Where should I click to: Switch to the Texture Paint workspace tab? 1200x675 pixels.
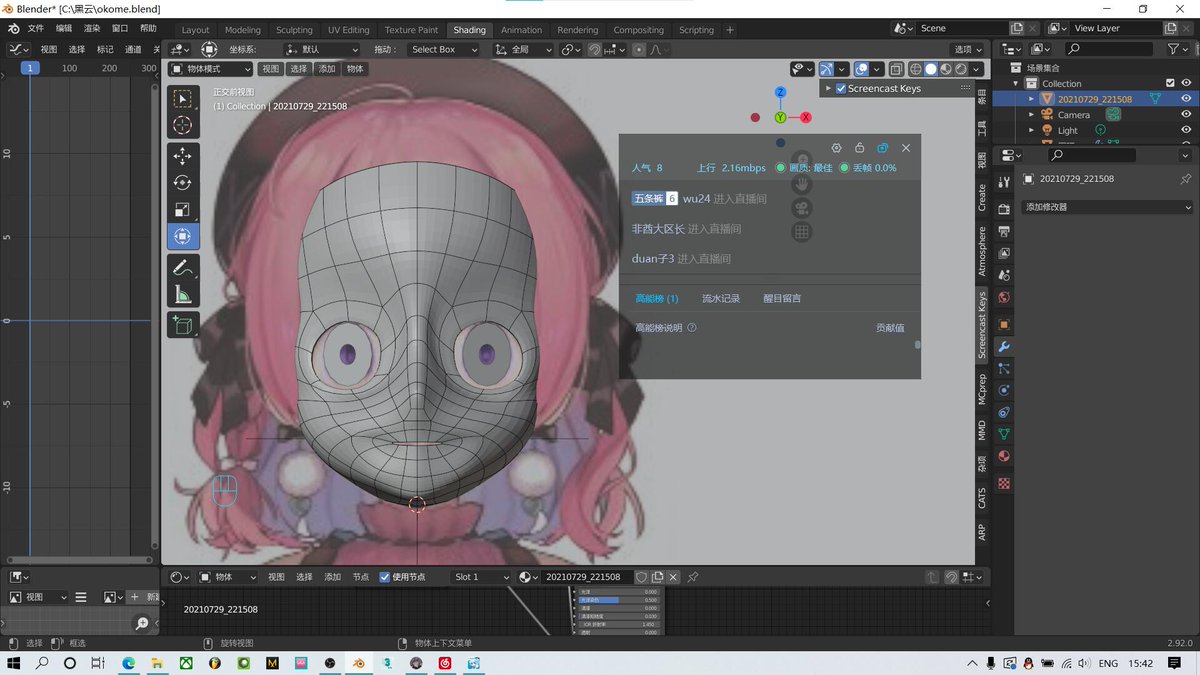[x=411, y=30]
